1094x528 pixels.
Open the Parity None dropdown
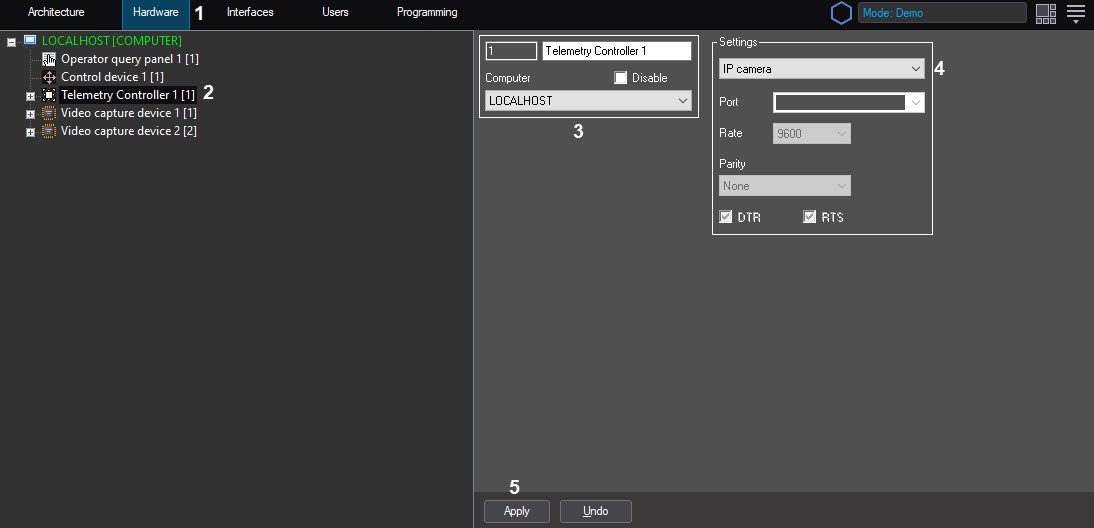[784, 186]
